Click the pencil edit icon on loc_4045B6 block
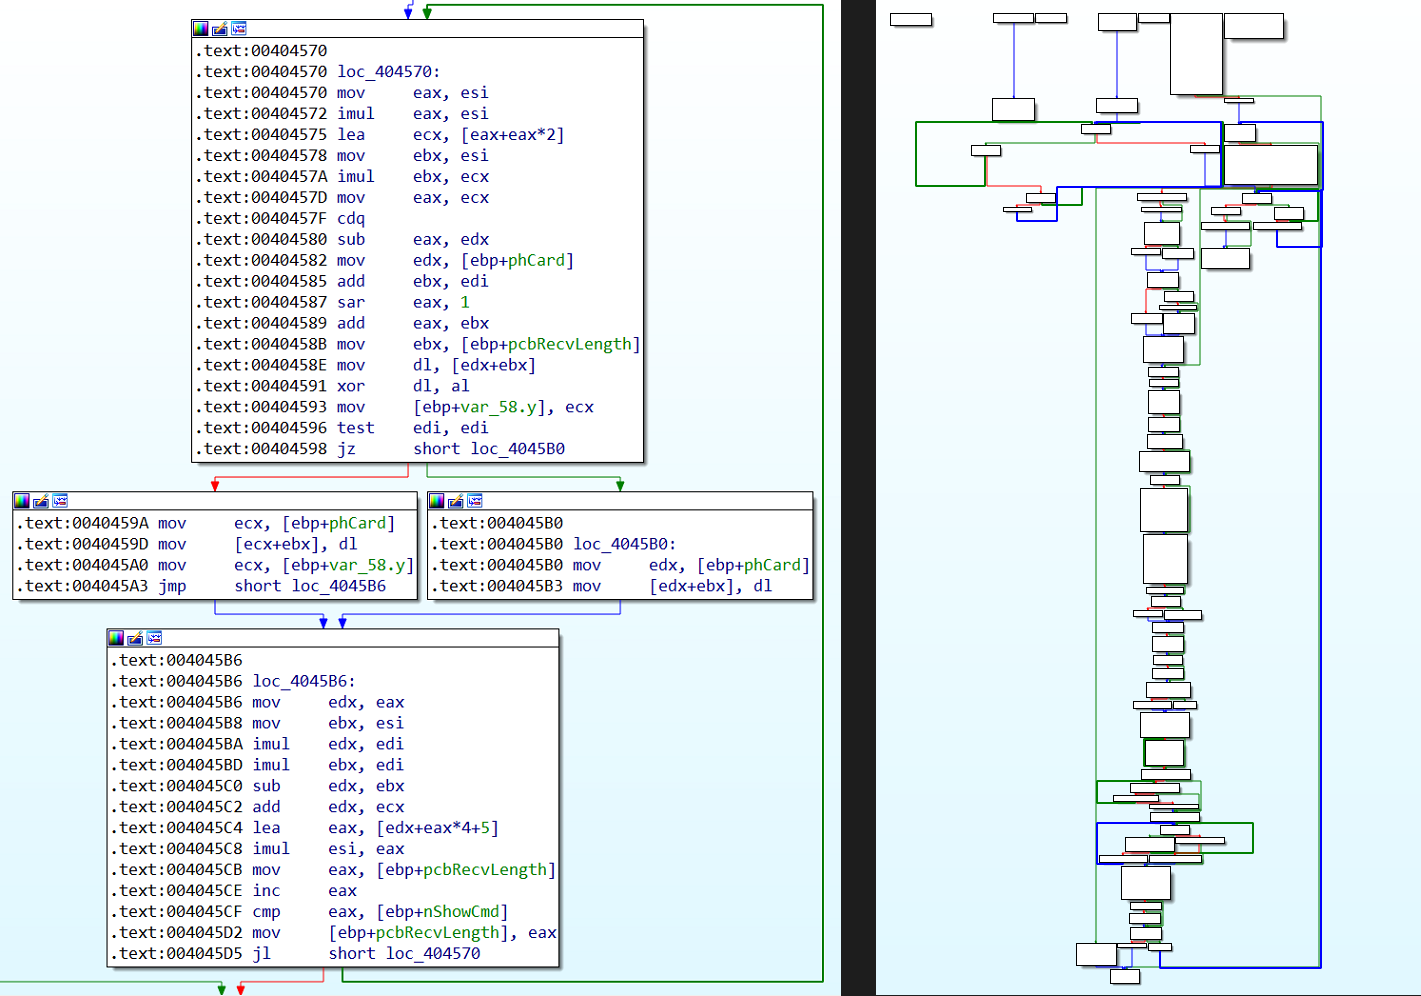 tap(135, 638)
